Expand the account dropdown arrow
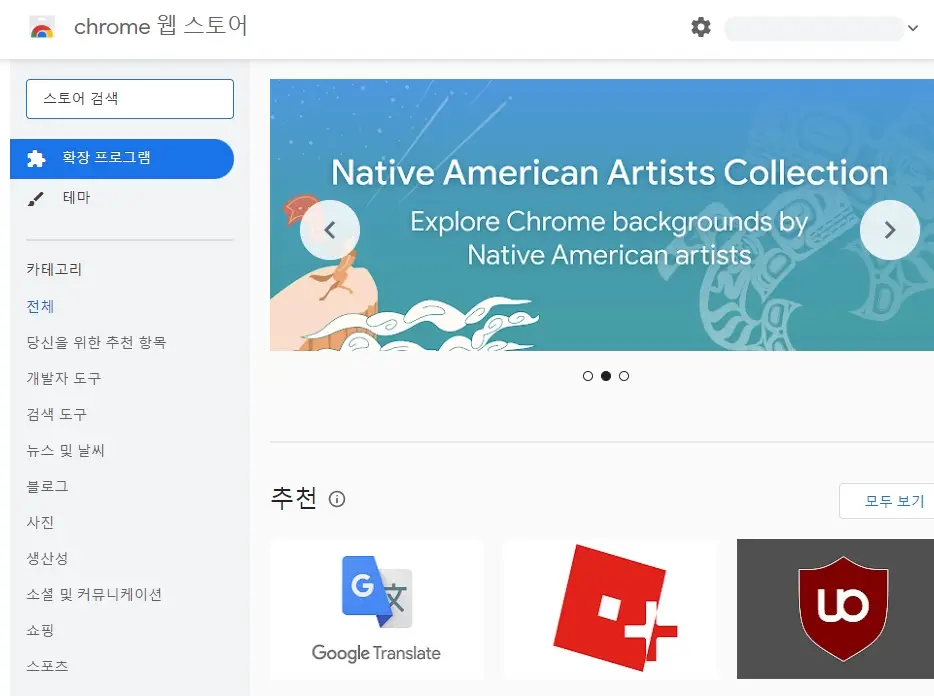The height and width of the screenshot is (696, 934). coord(913,28)
